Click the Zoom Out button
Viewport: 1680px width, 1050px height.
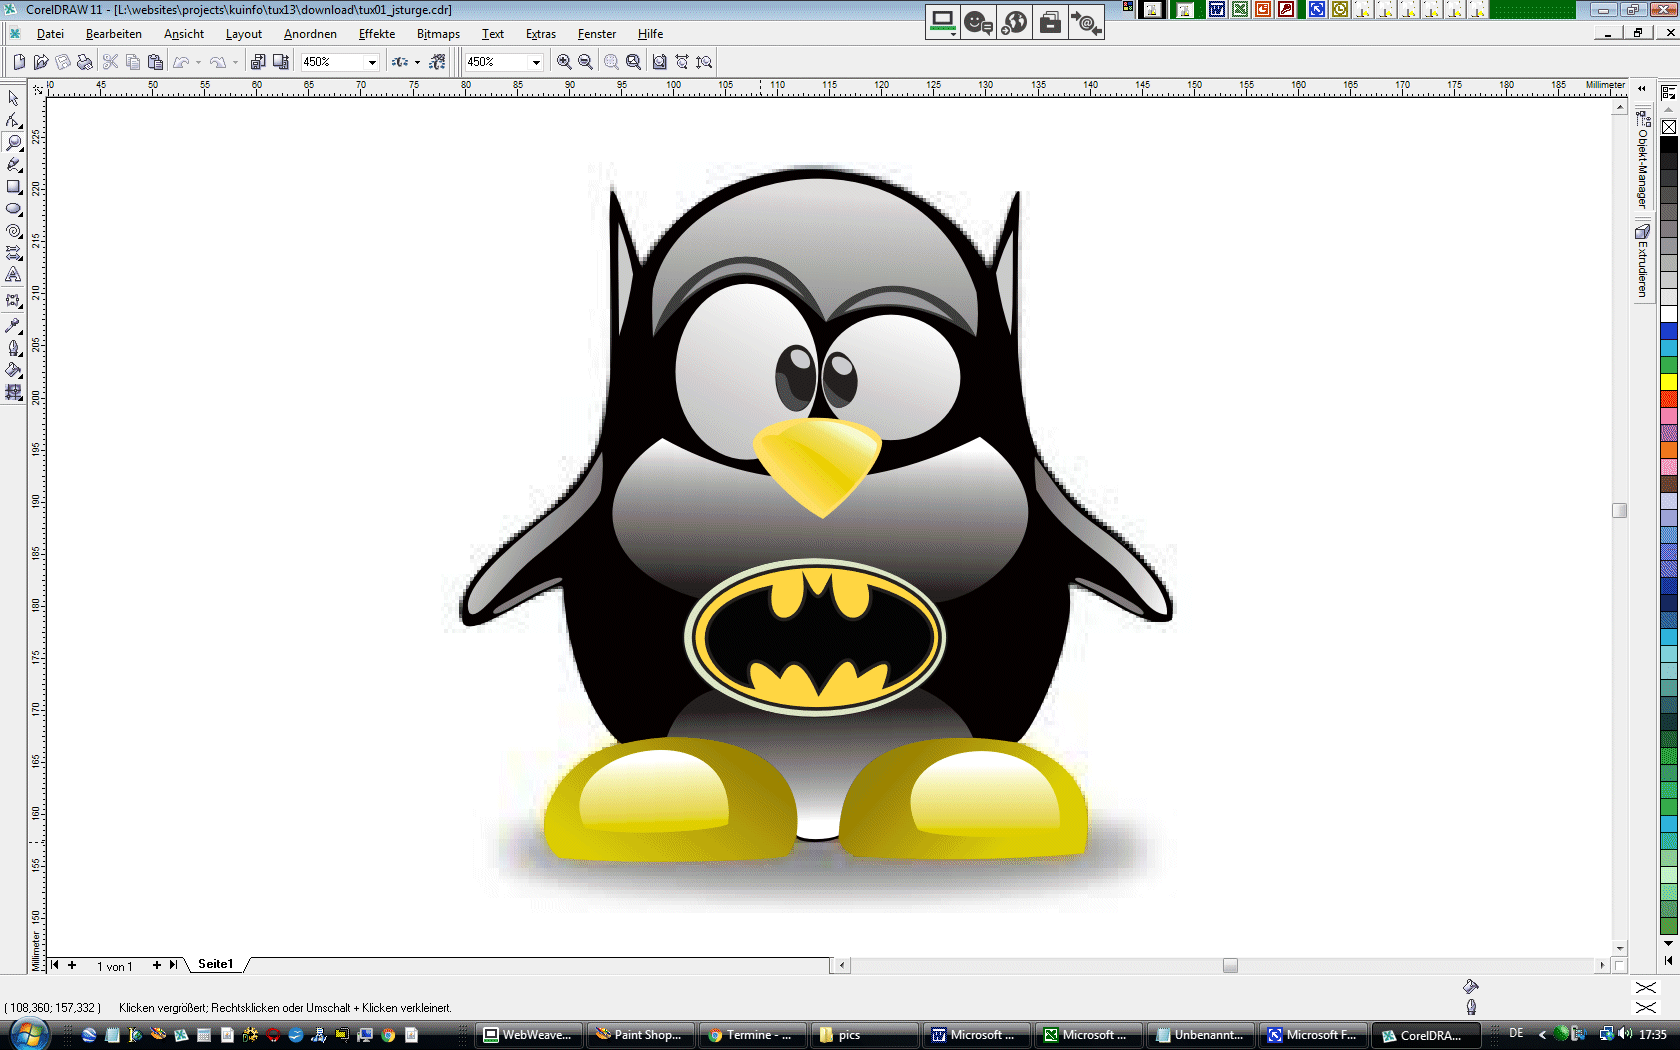coord(586,62)
